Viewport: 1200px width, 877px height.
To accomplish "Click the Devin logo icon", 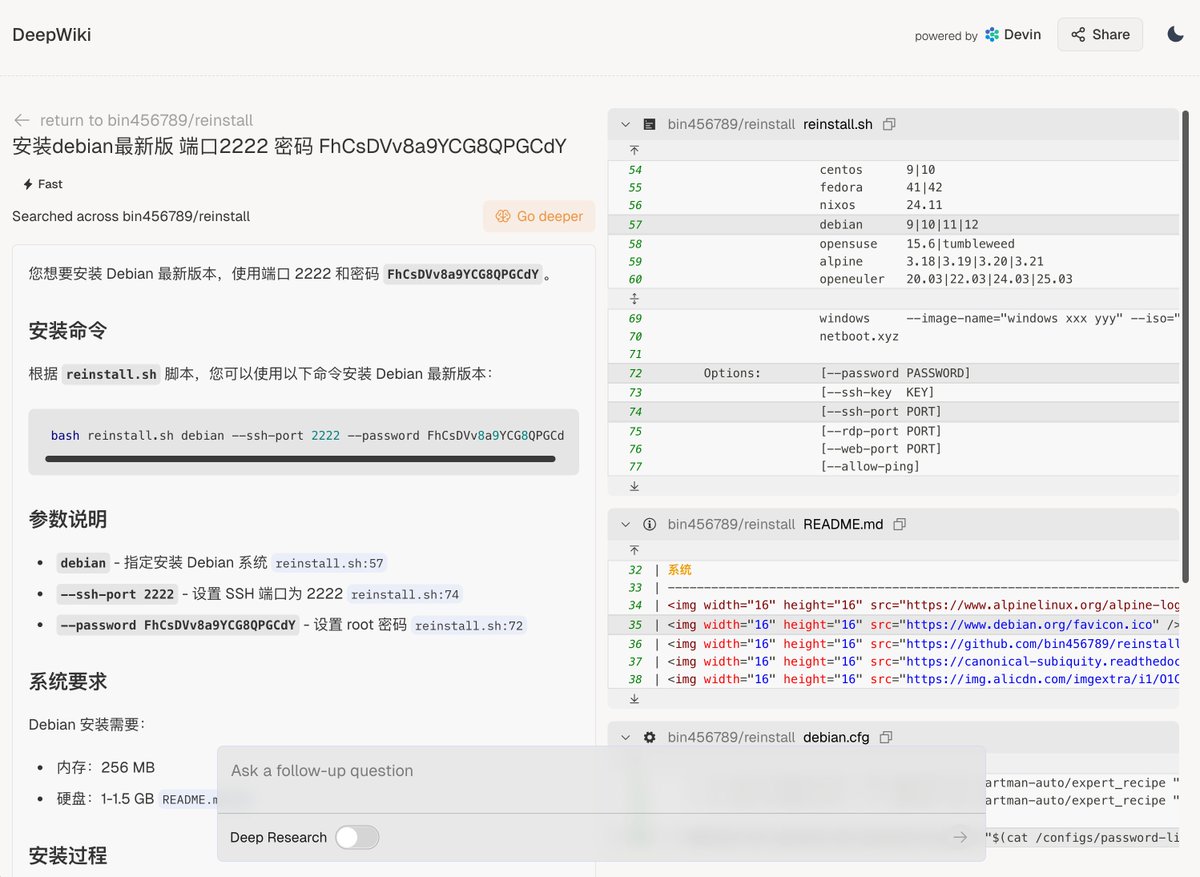I will click(992, 34).
